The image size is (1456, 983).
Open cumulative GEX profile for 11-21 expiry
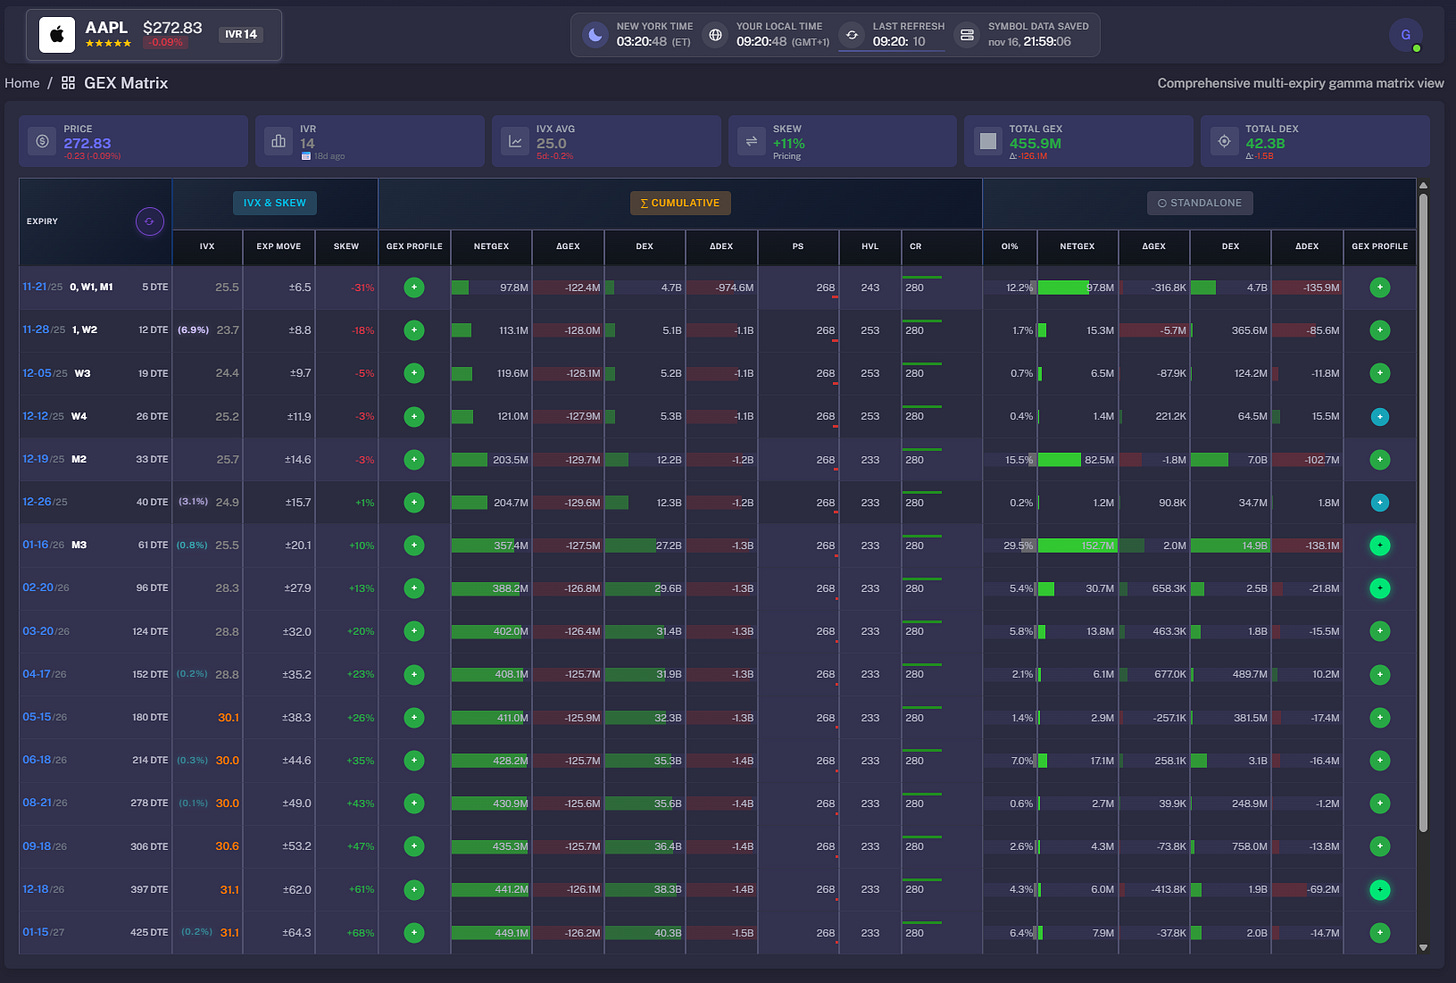click(414, 287)
